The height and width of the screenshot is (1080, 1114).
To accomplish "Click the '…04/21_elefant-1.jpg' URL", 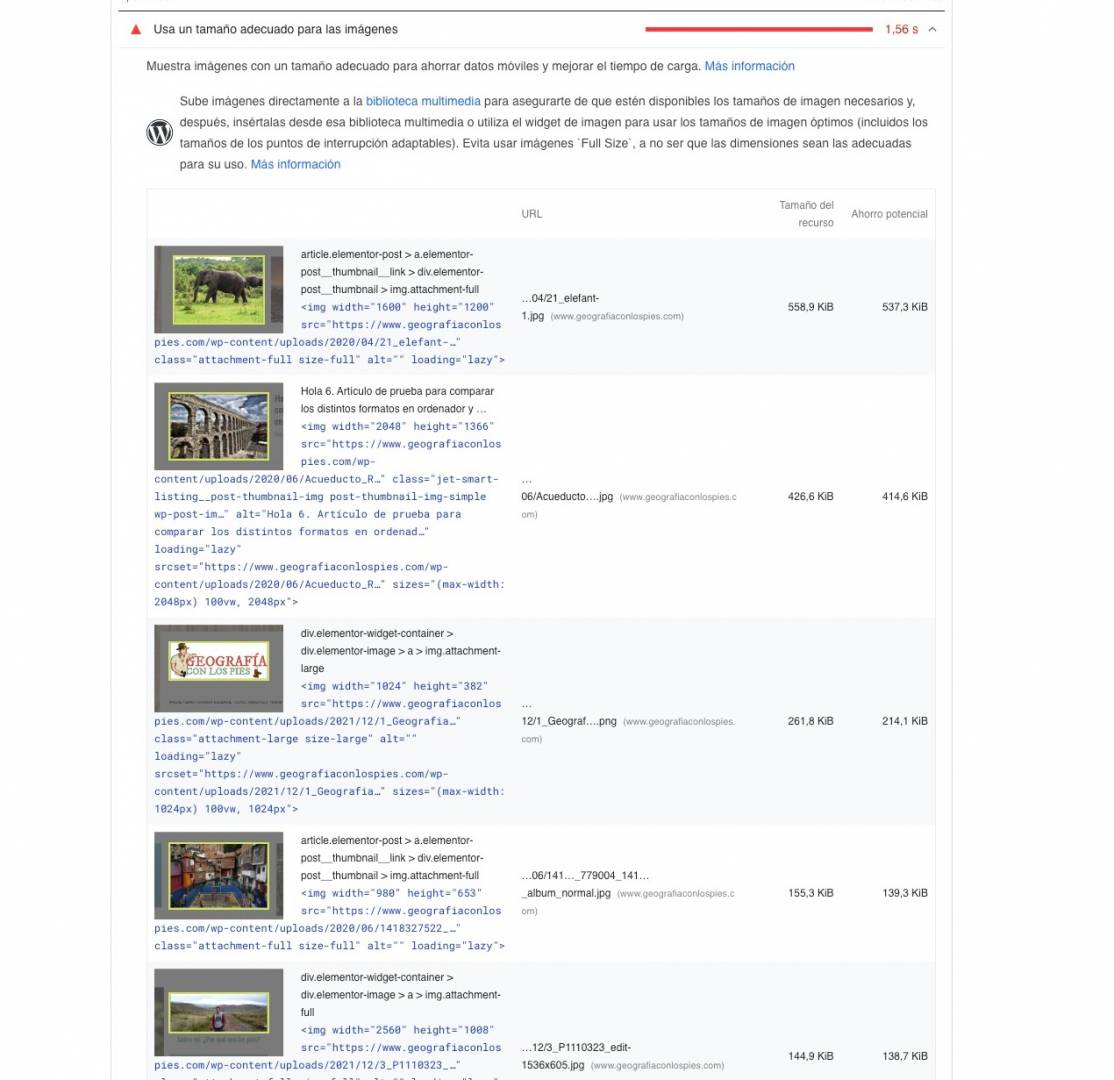I will 560,307.
